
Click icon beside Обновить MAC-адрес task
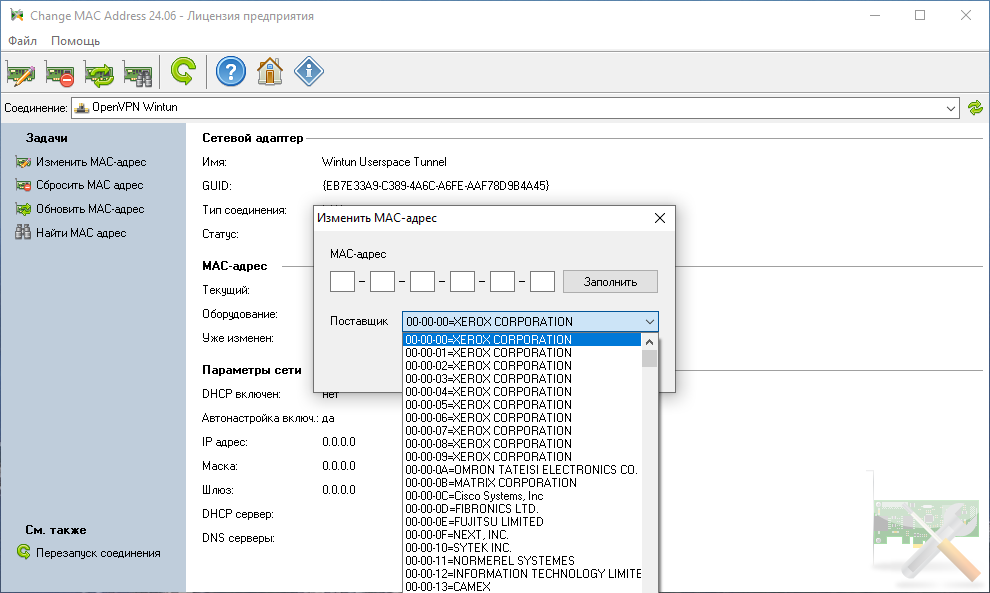(23, 209)
